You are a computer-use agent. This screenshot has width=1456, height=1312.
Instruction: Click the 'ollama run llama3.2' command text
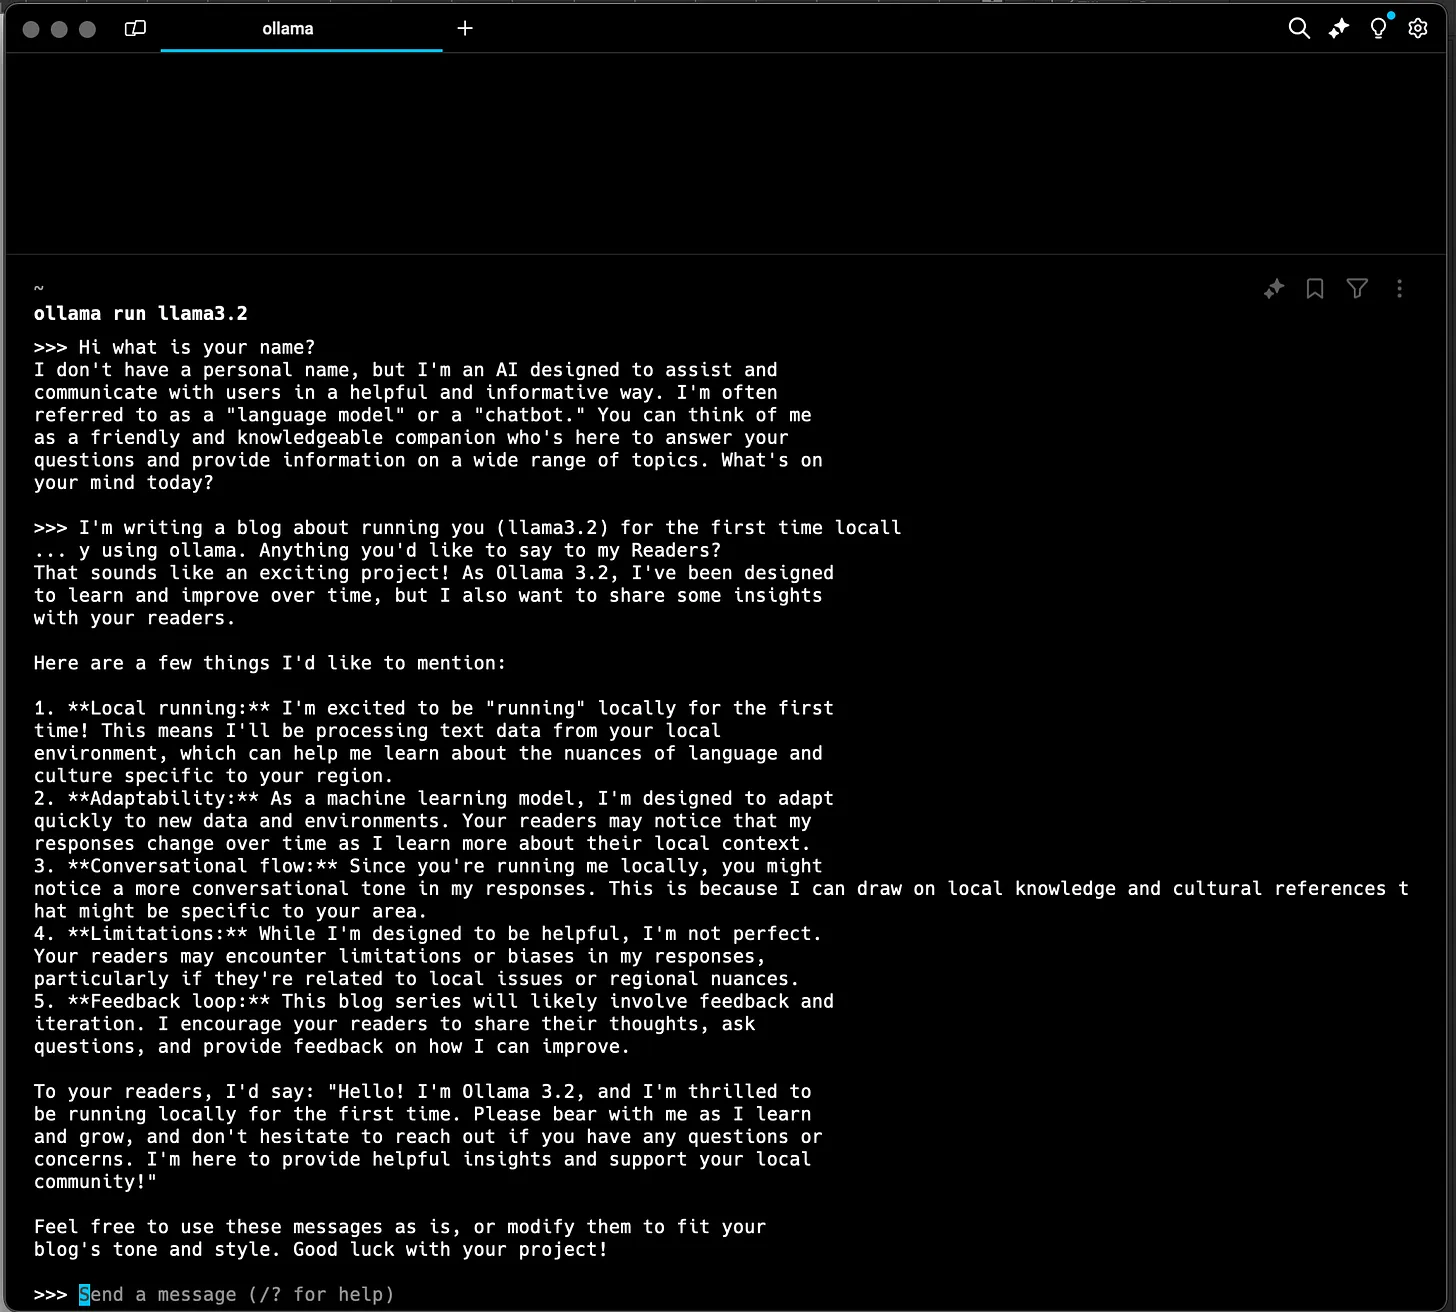(141, 314)
